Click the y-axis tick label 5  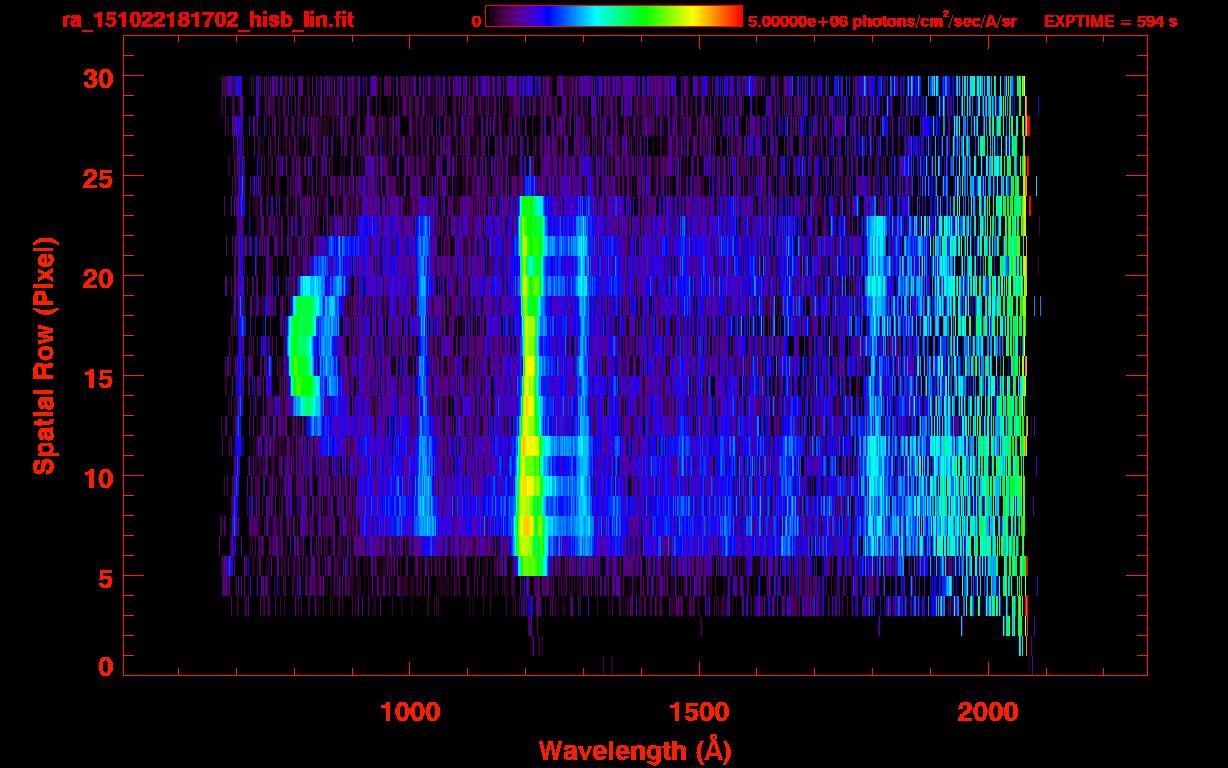(105, 577)
